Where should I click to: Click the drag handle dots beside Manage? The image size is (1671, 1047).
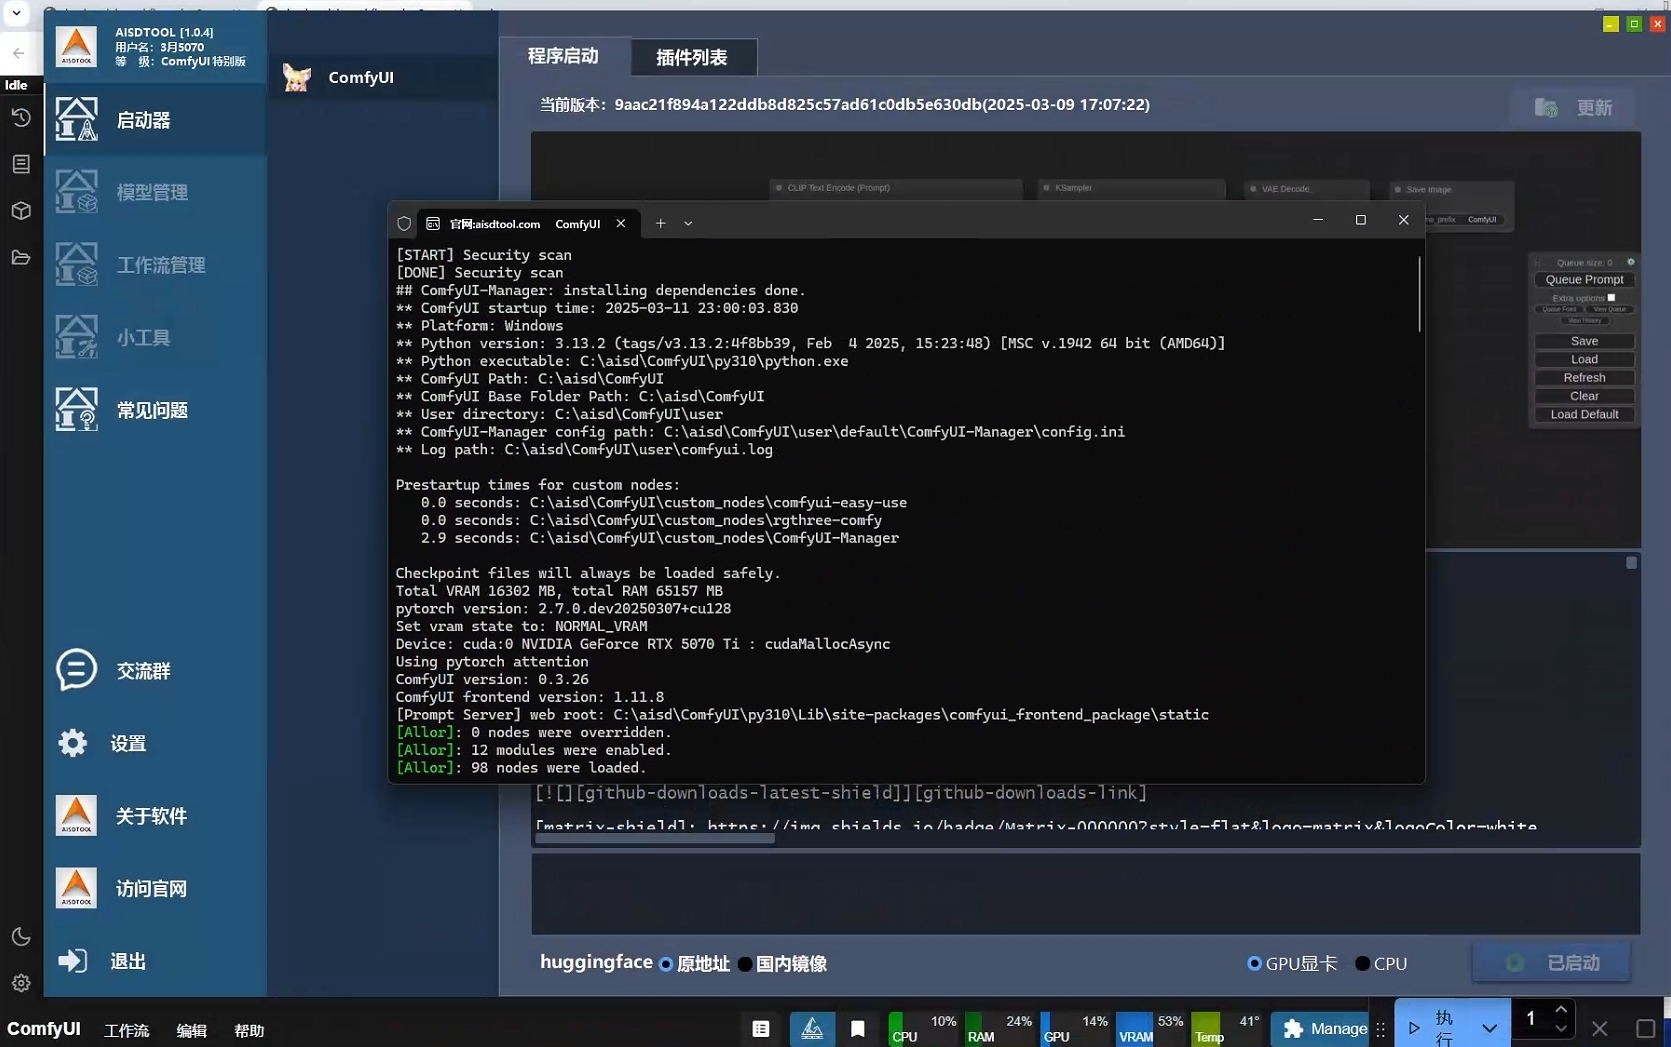pos(1381,1029)
